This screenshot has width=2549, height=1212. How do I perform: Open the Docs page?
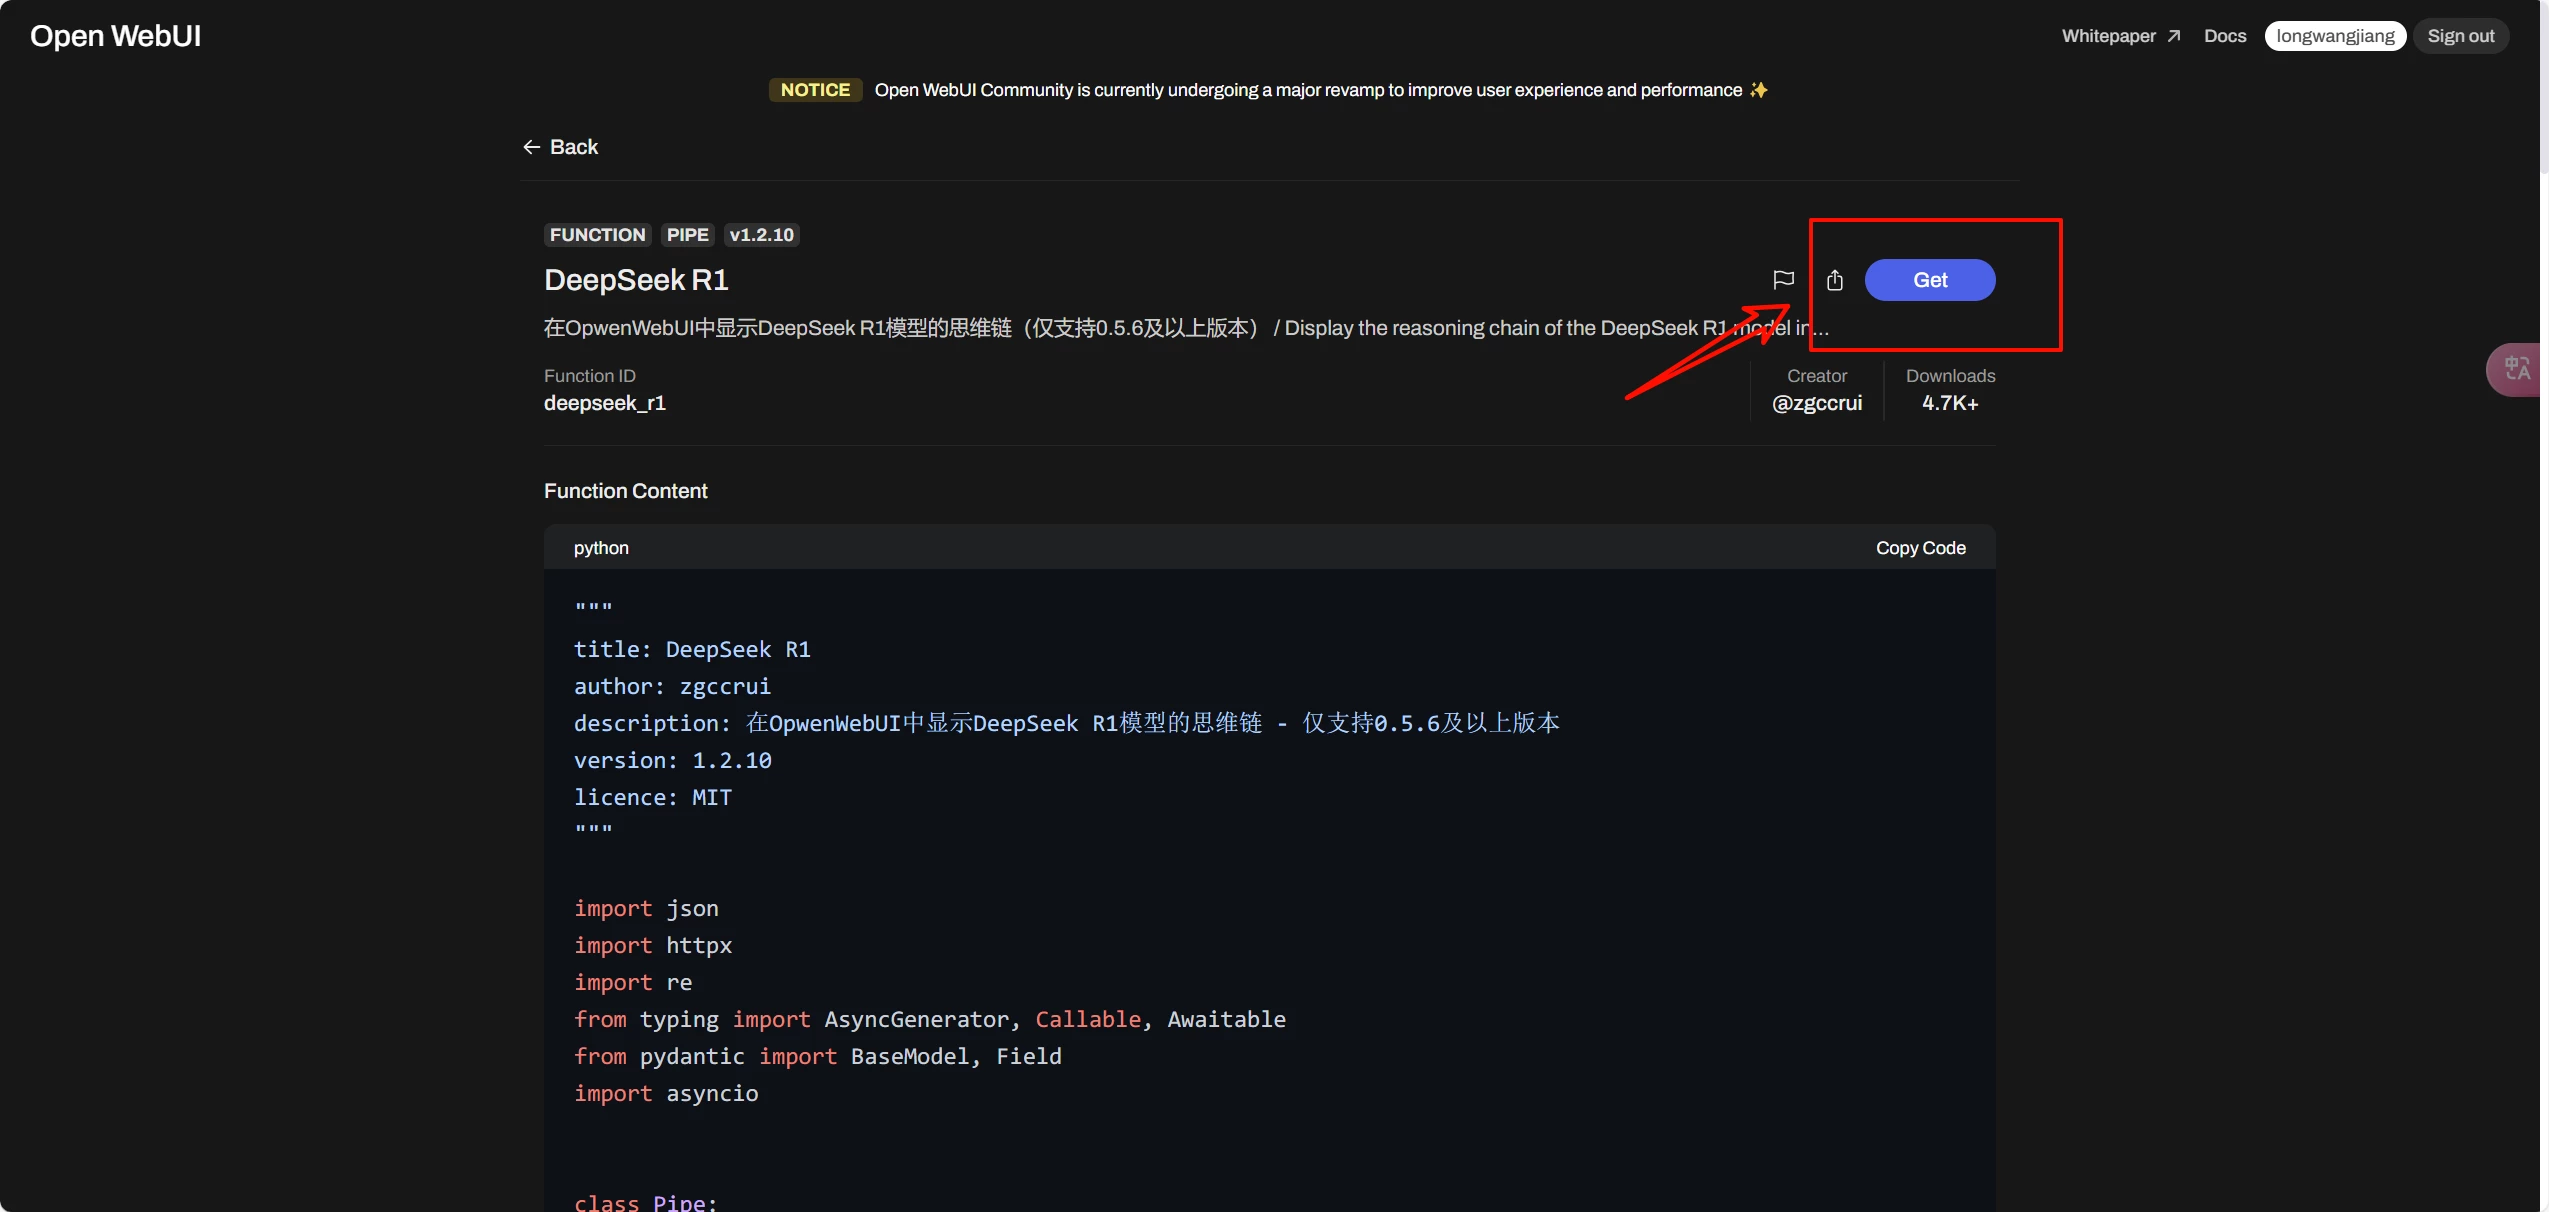coord(2224,36)
